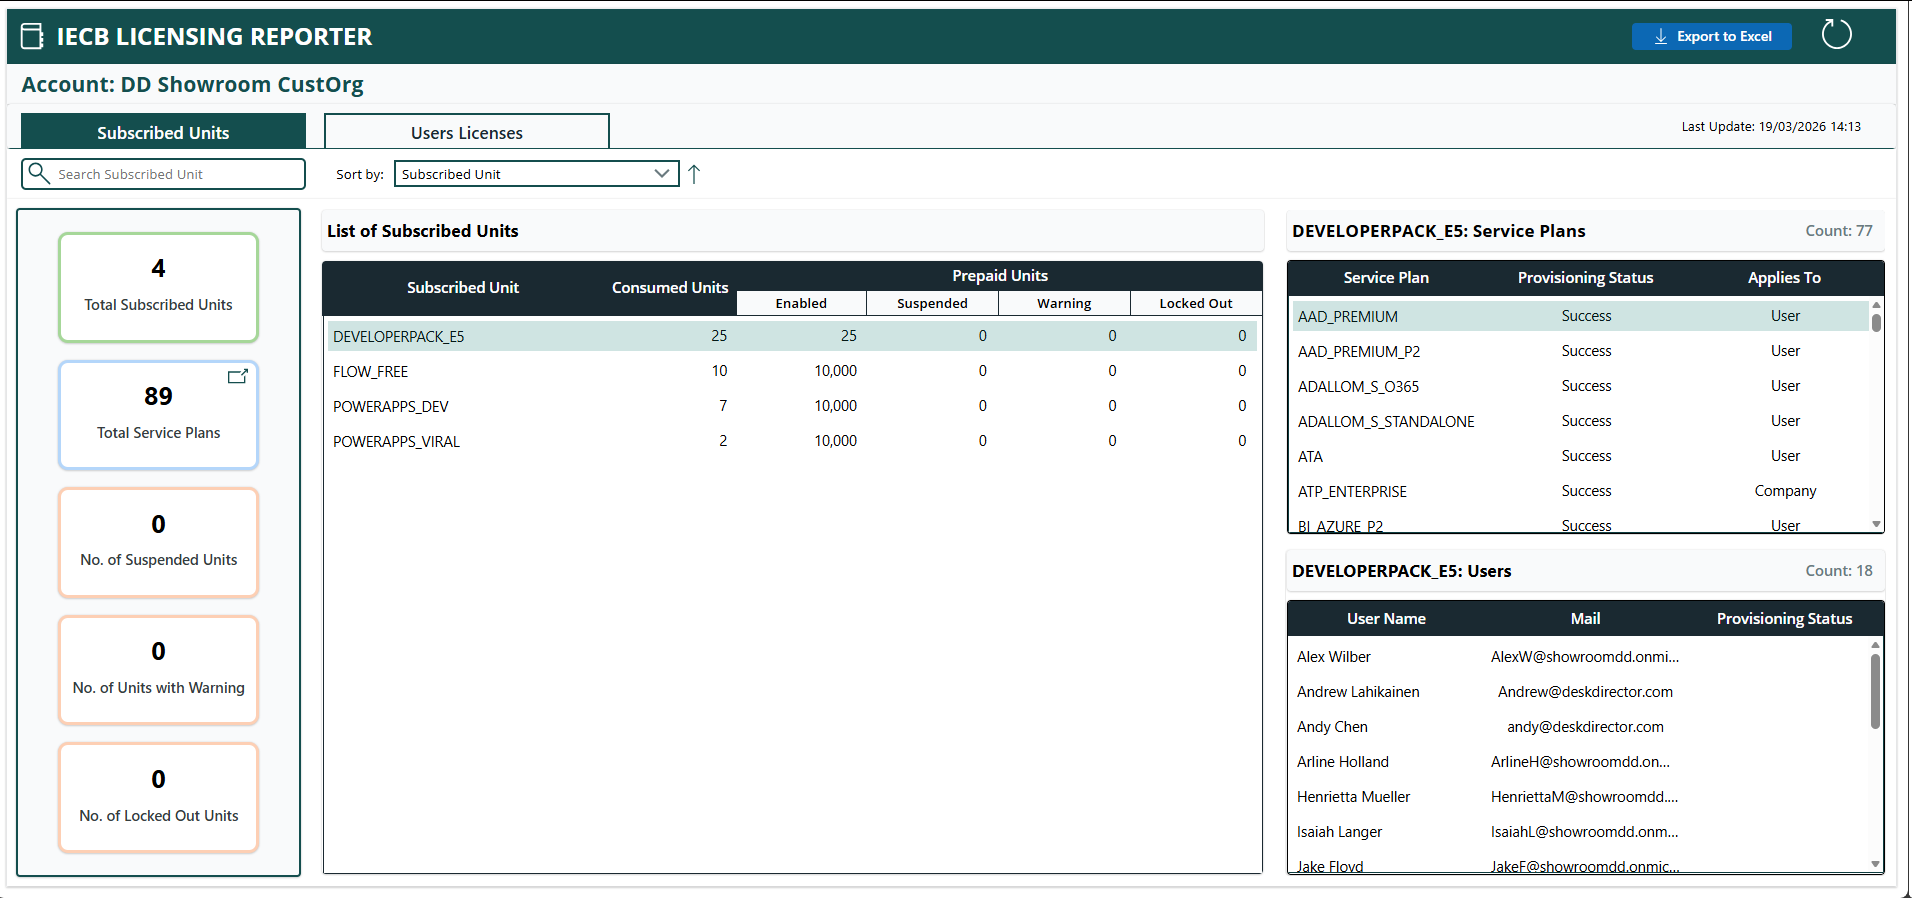Focus the Search Subscribed Unit field
The image size is (1912, 898).
[175, 174]
